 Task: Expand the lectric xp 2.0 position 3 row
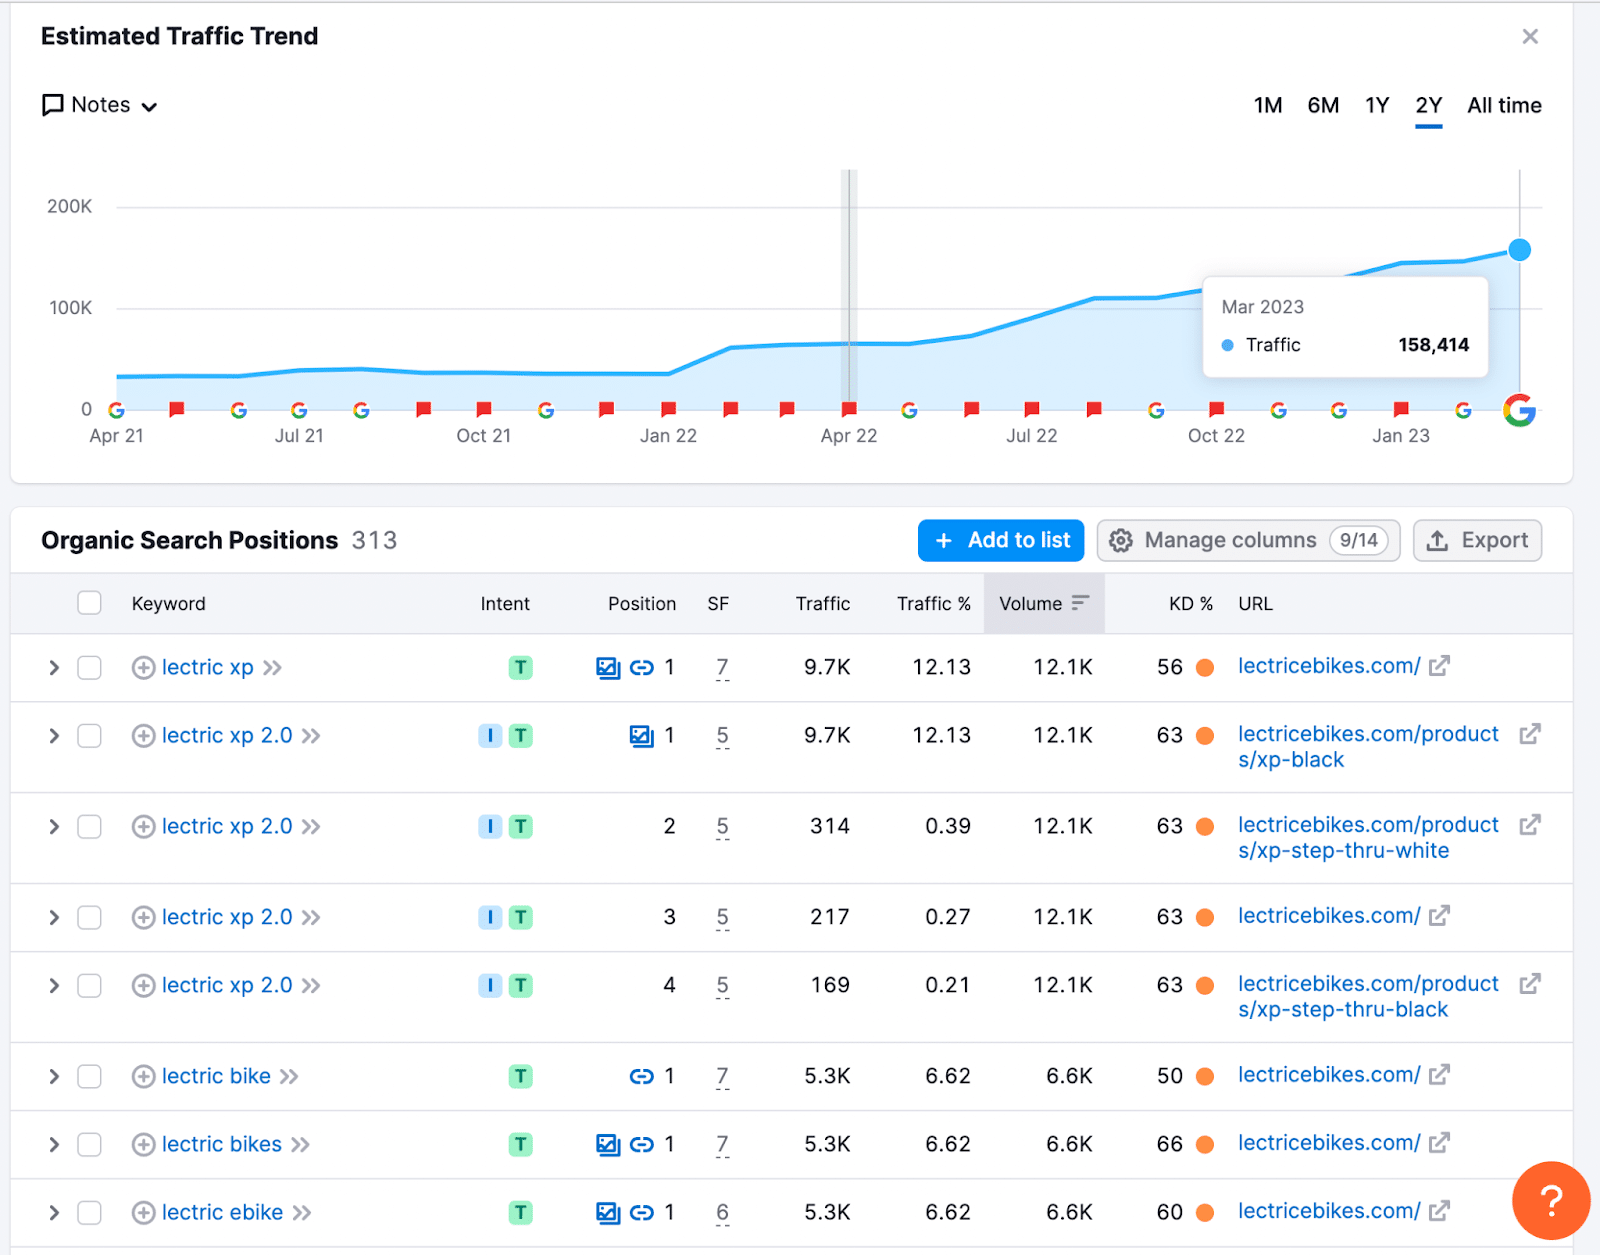[x=54, y=917]
